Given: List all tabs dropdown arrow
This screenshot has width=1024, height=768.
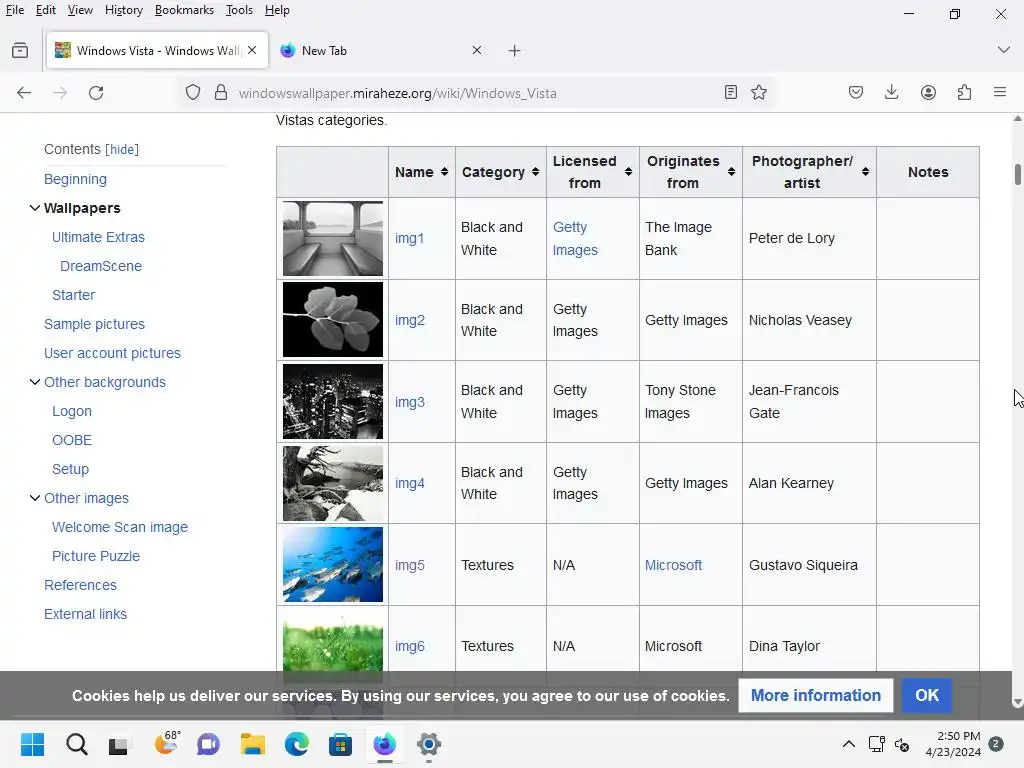Looking at the screenshot, I should coord(1004,50).
